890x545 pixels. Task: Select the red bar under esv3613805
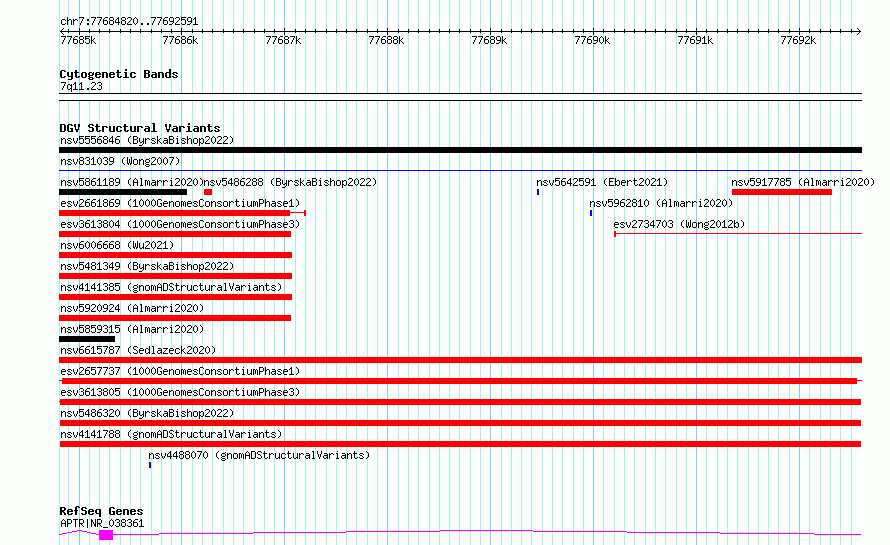click(x=460, y=402)
